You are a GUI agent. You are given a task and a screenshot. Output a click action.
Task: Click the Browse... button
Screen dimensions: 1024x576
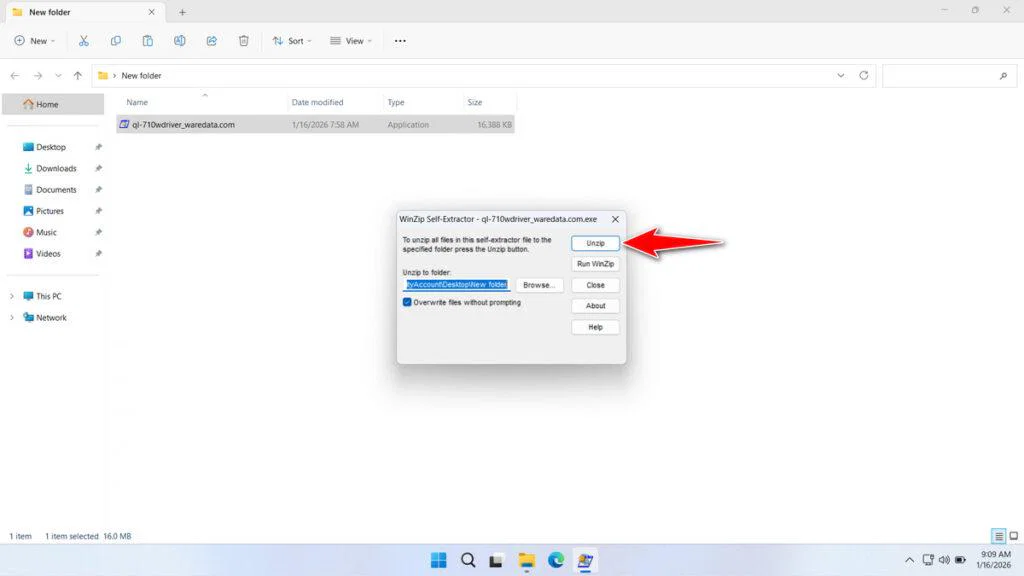pos(539,285)
